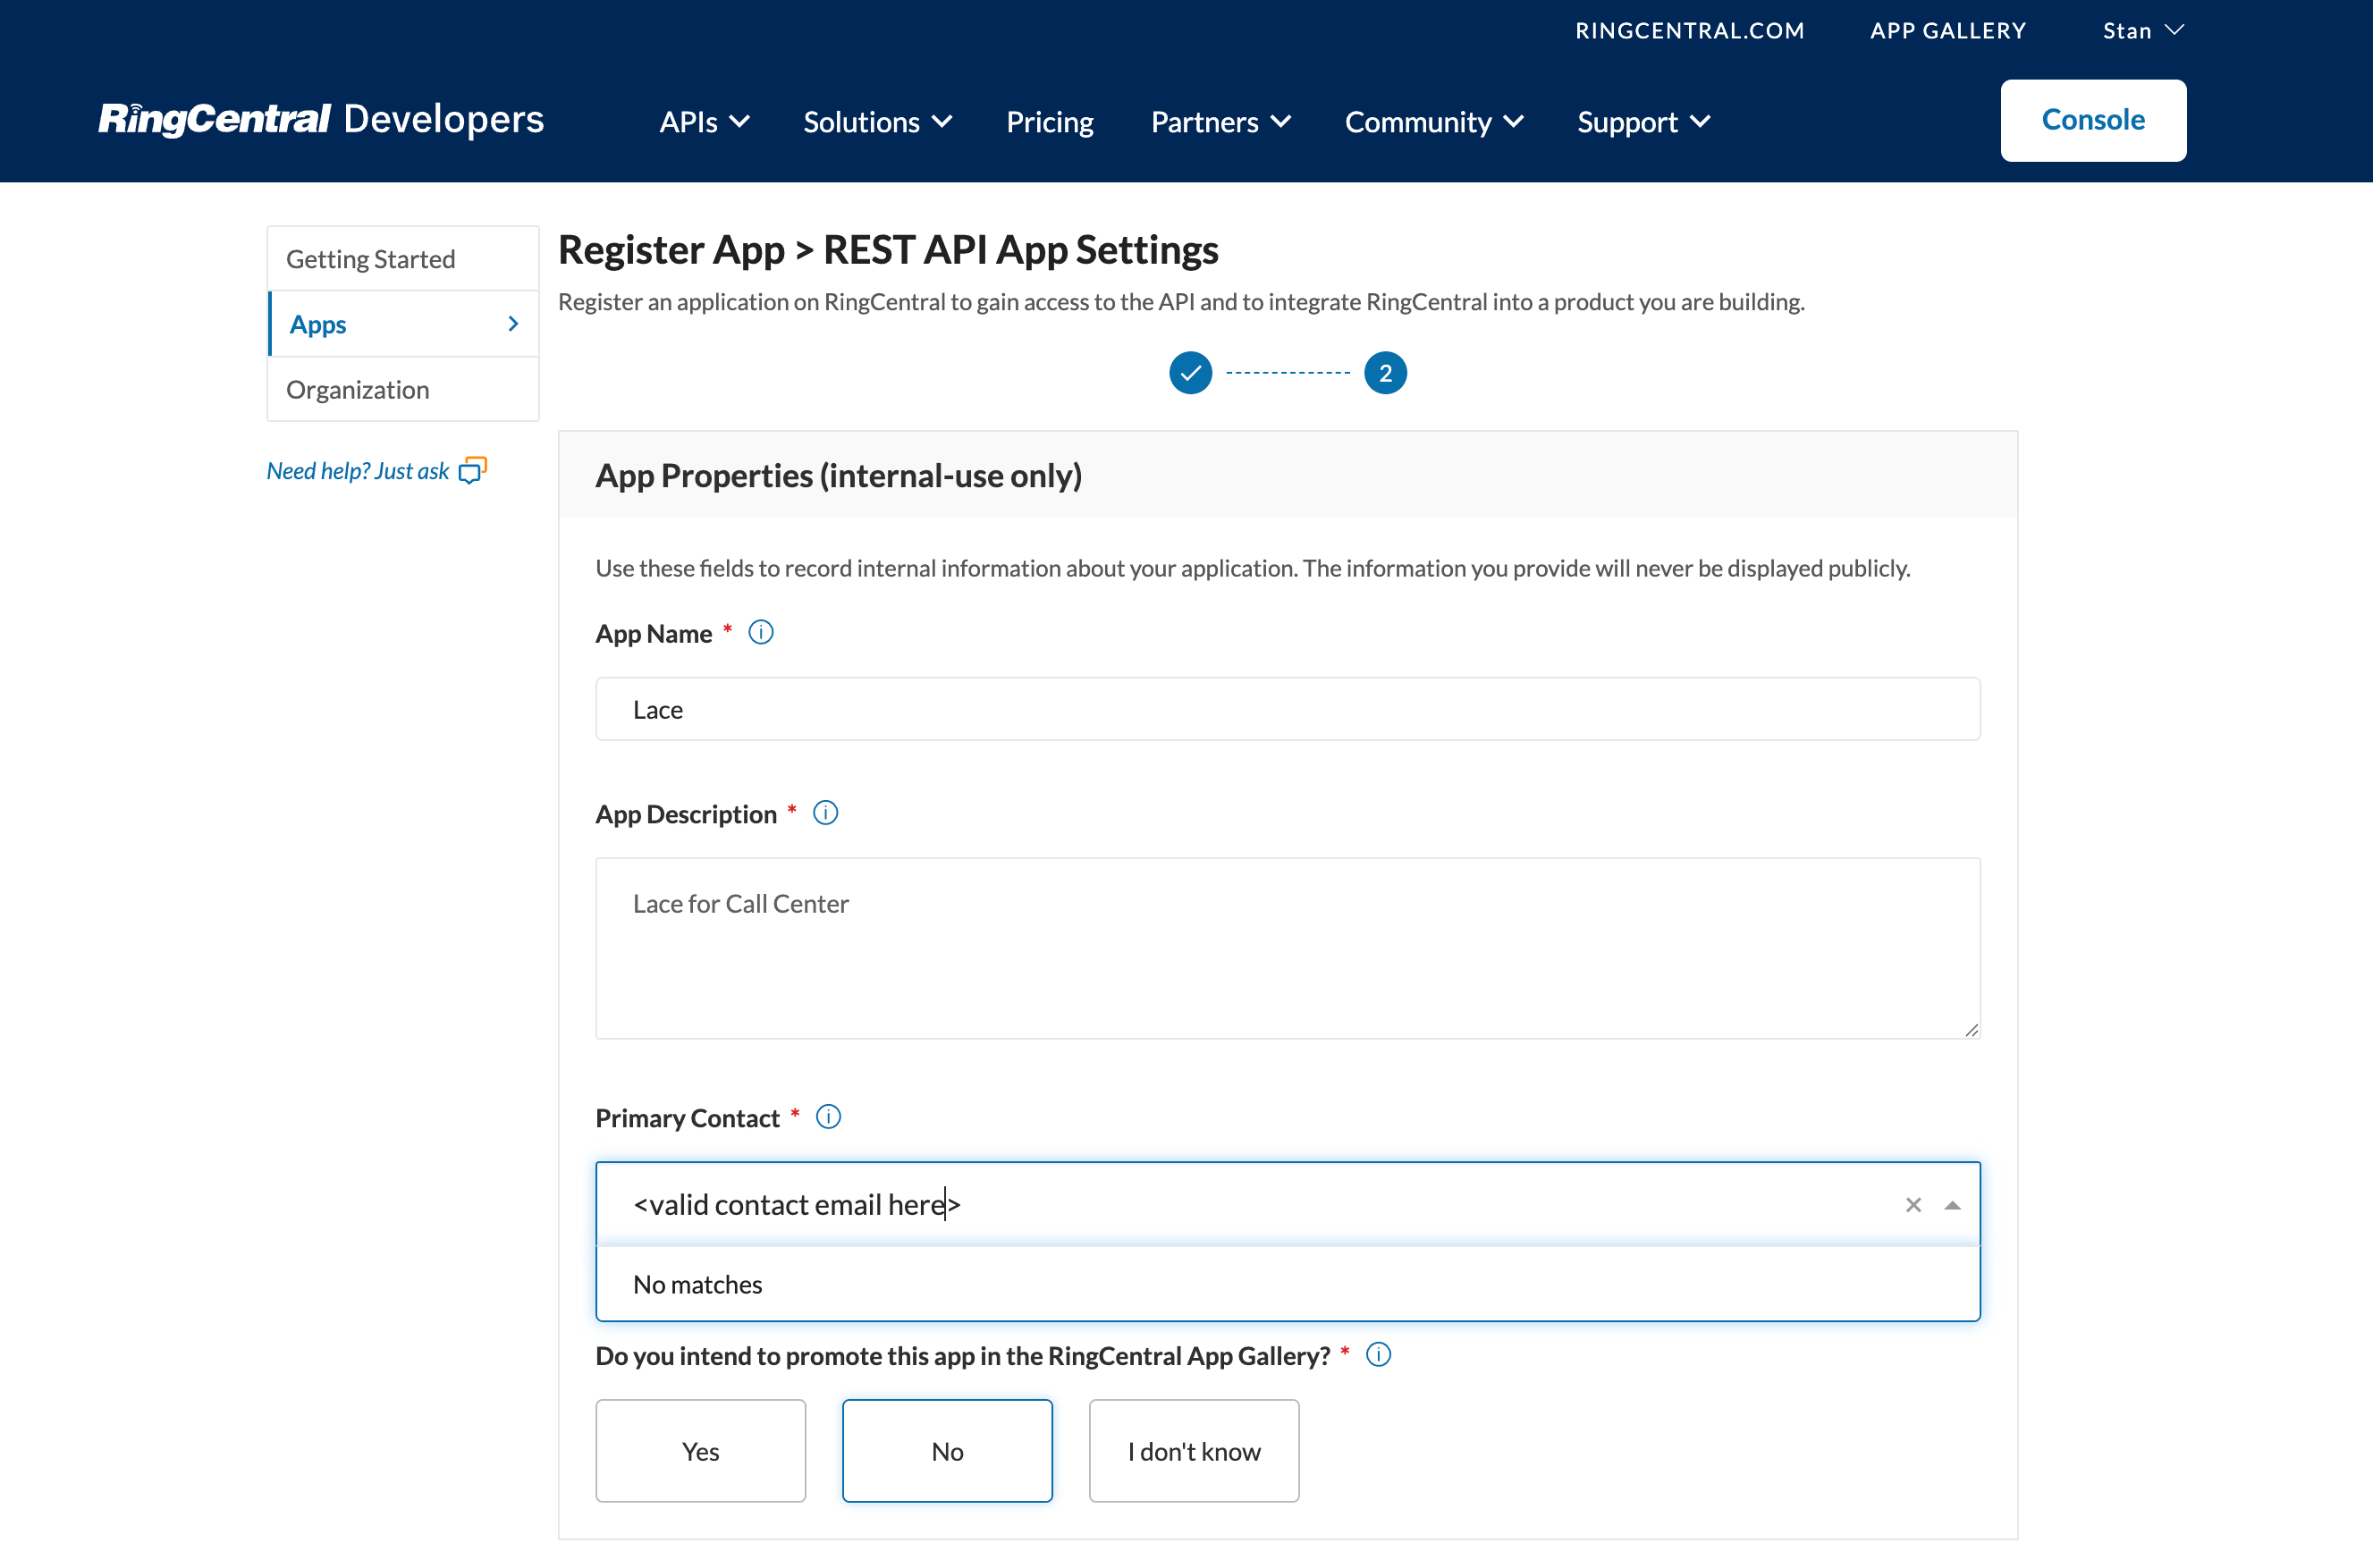The height and width of the screenshot is (1568, 2373).
Task: Open the Partners dropdown menu
Action: (x=1220, y=122)
